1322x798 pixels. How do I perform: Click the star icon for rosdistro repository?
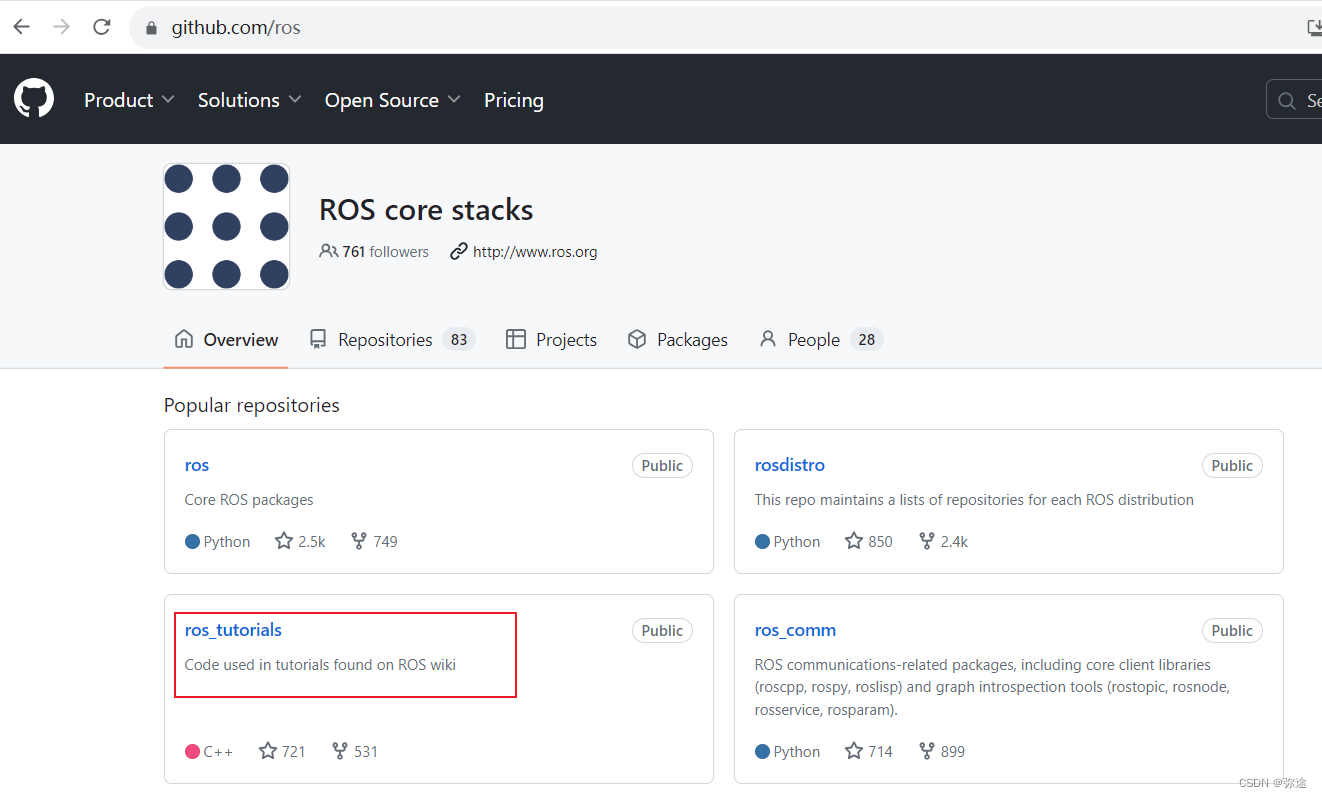click(x=854, y=541)
